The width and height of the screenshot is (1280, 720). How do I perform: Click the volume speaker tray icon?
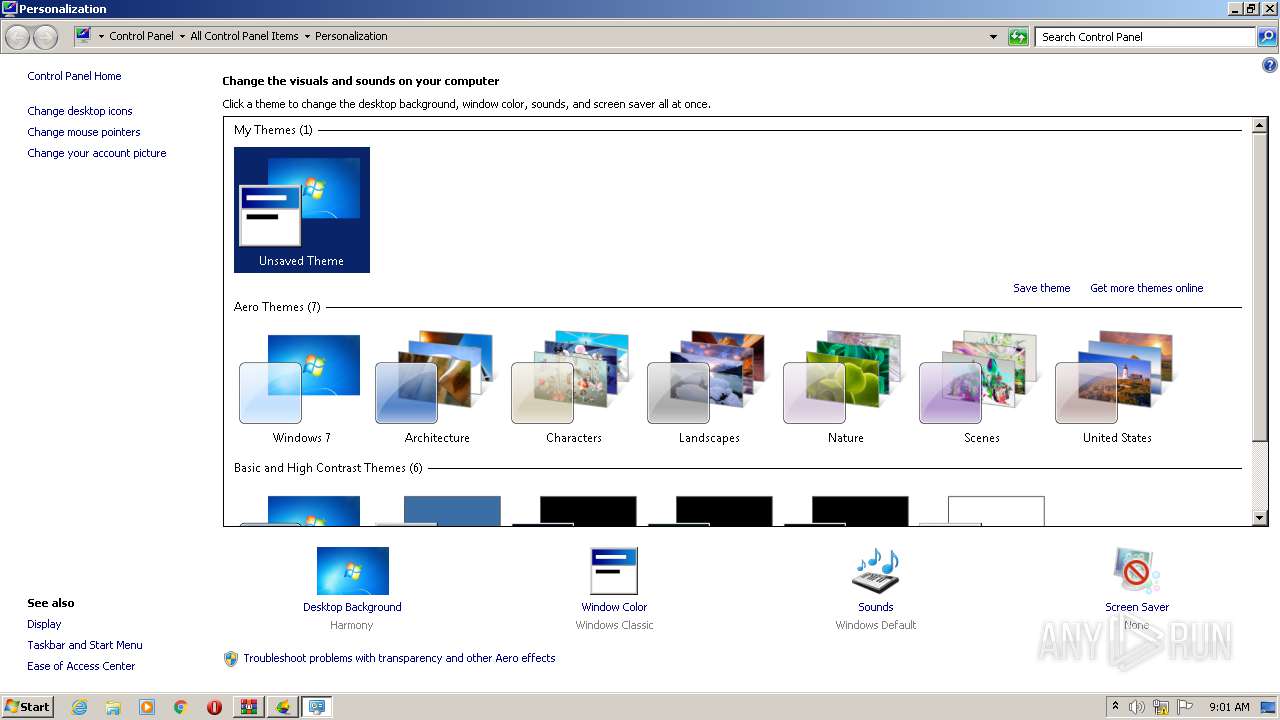click(x=1137, y=707)
